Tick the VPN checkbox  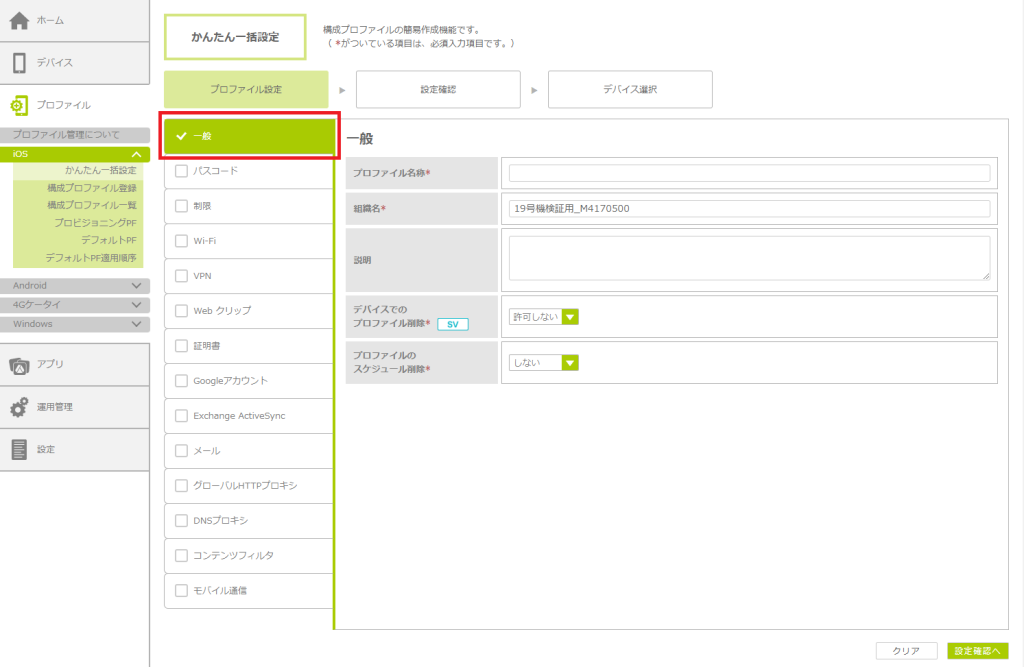pos(181,276)
